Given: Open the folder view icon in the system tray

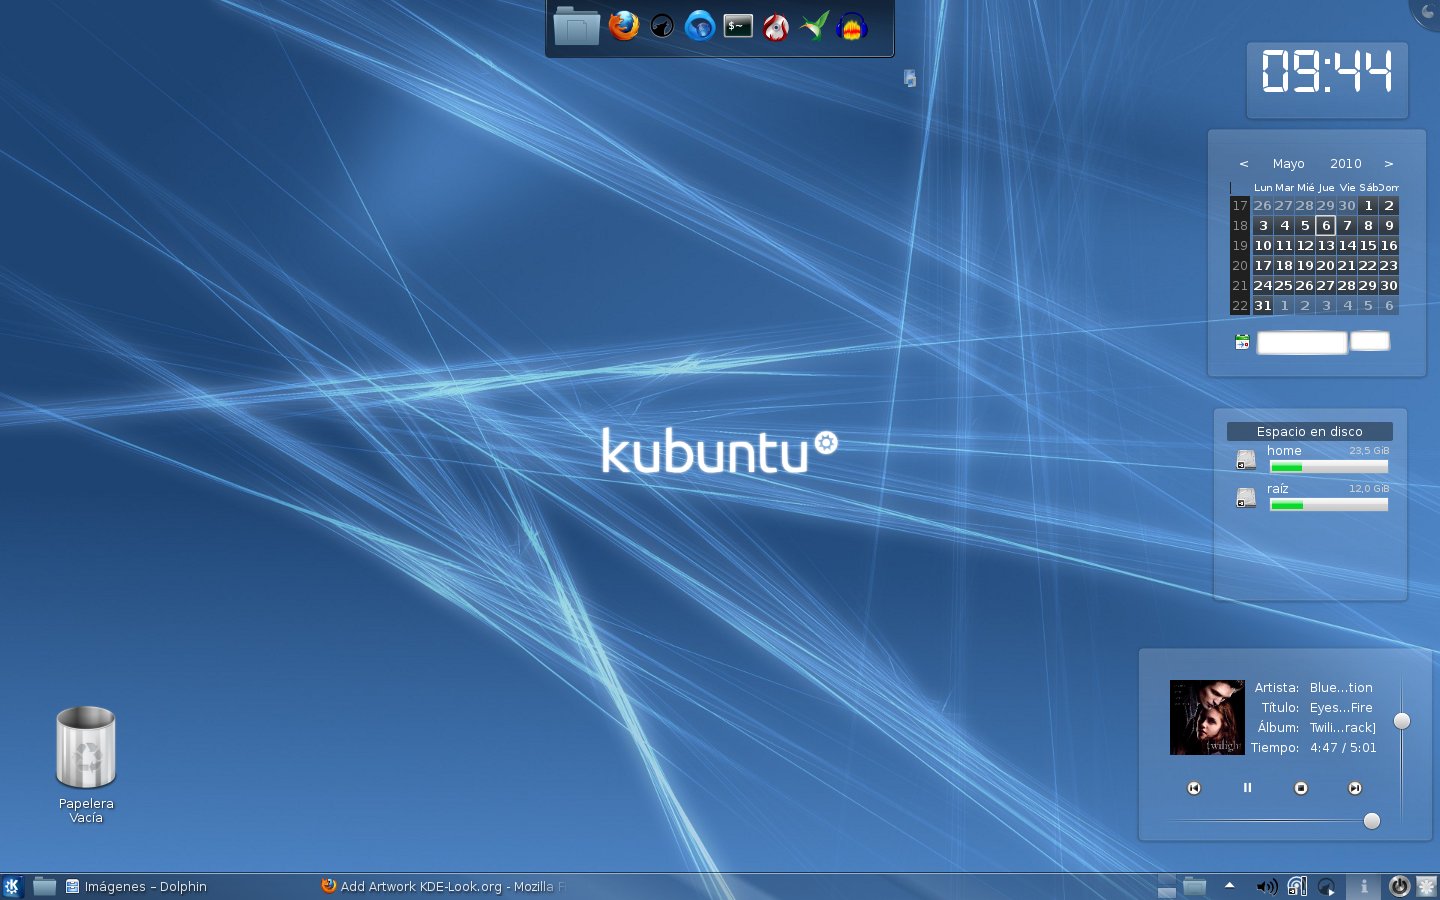Looking at the screenshot, I should (1195, 886).
